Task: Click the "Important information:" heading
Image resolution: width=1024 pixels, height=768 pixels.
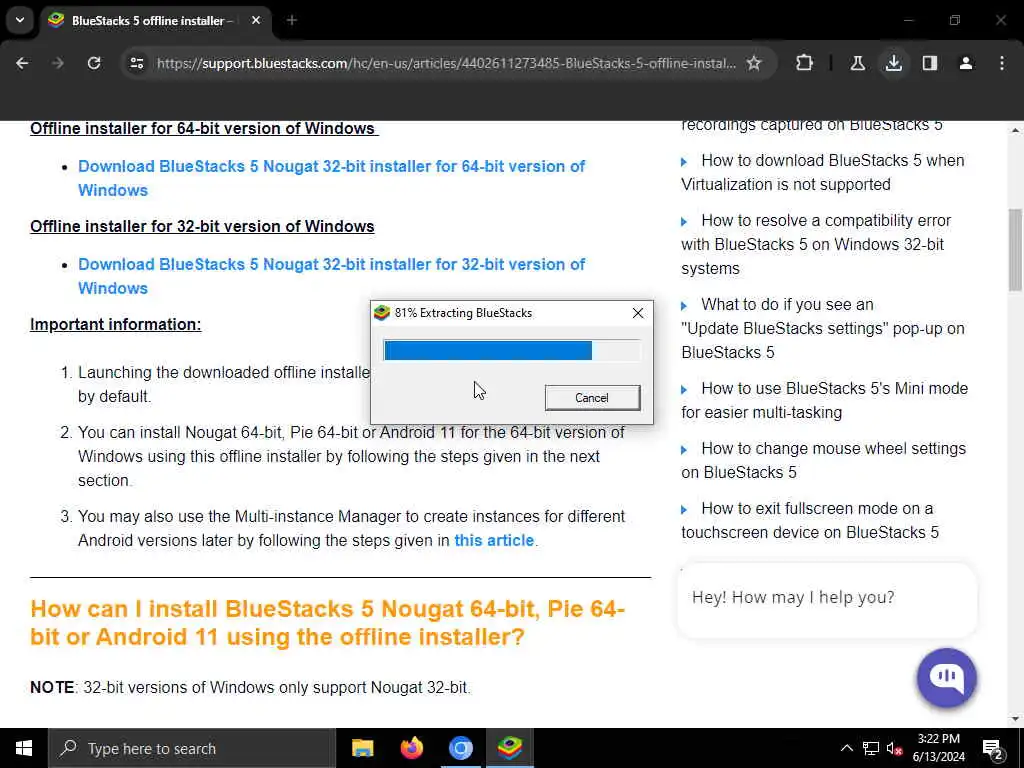Action: 116,325
